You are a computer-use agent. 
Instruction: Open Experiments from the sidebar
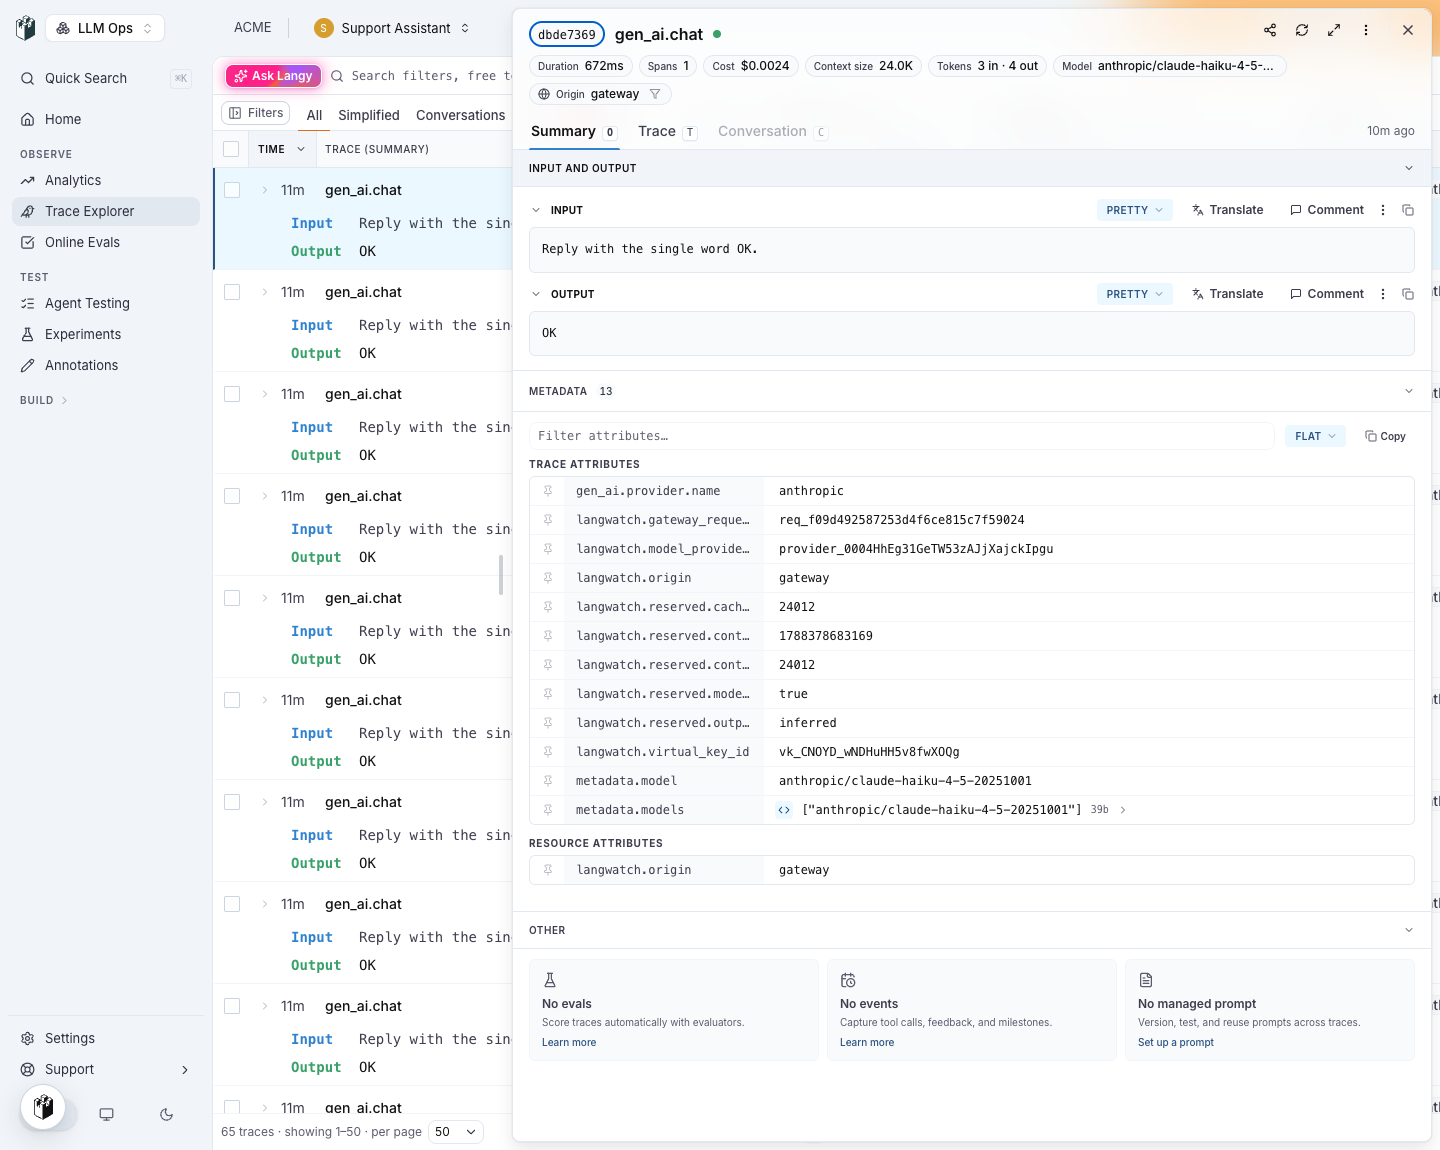(x=105, y=334)
